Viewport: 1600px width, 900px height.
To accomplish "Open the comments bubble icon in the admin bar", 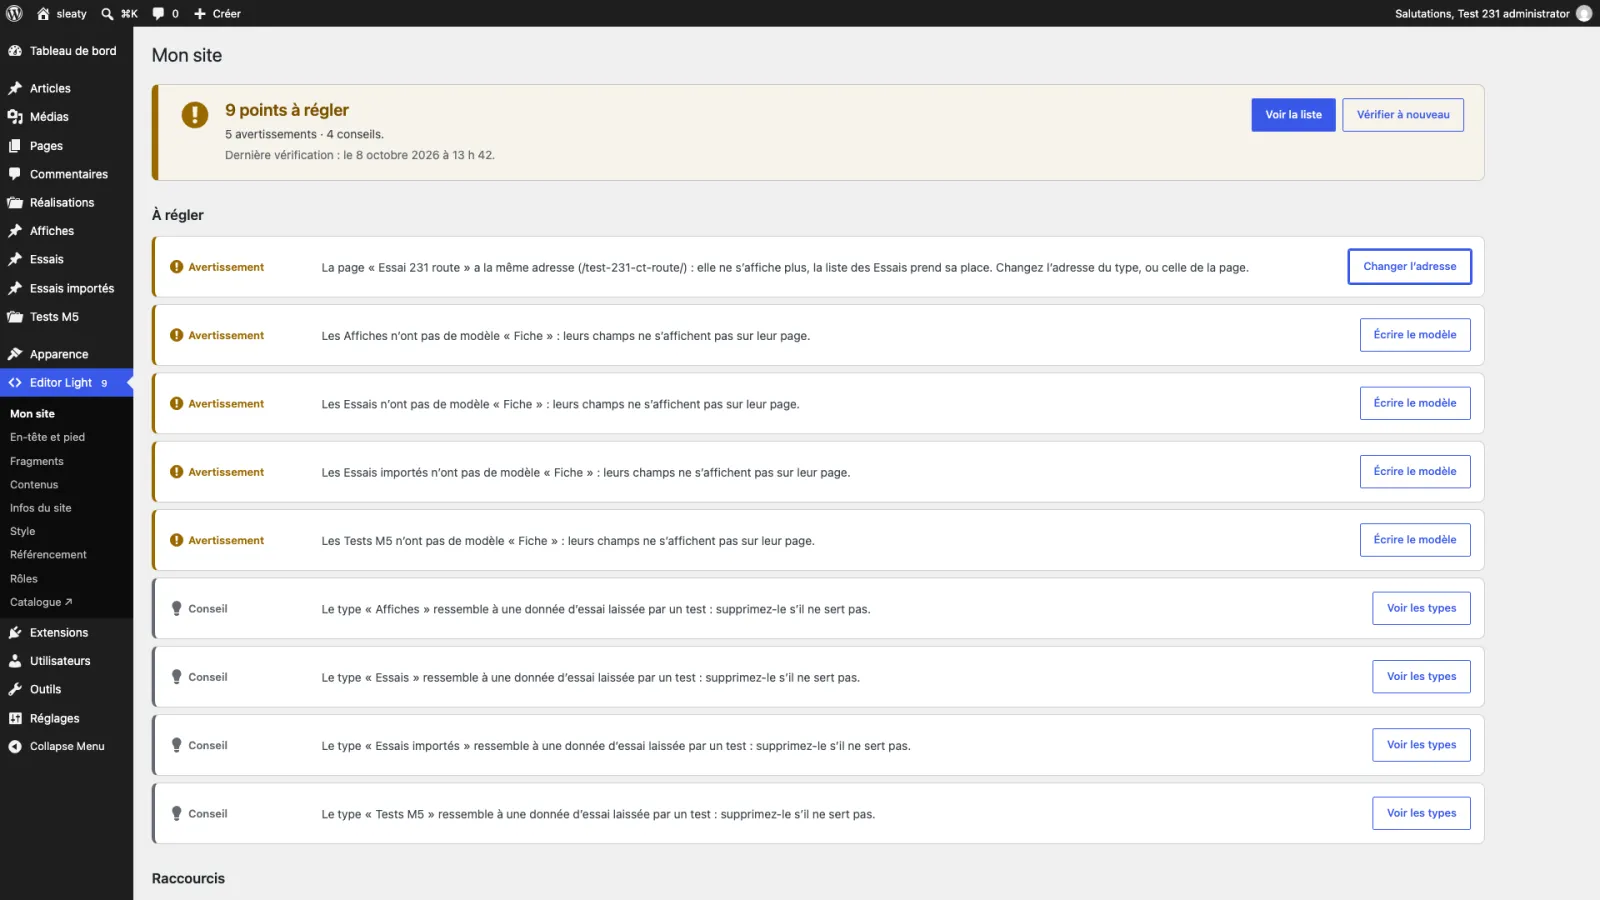I will point(158,14).
